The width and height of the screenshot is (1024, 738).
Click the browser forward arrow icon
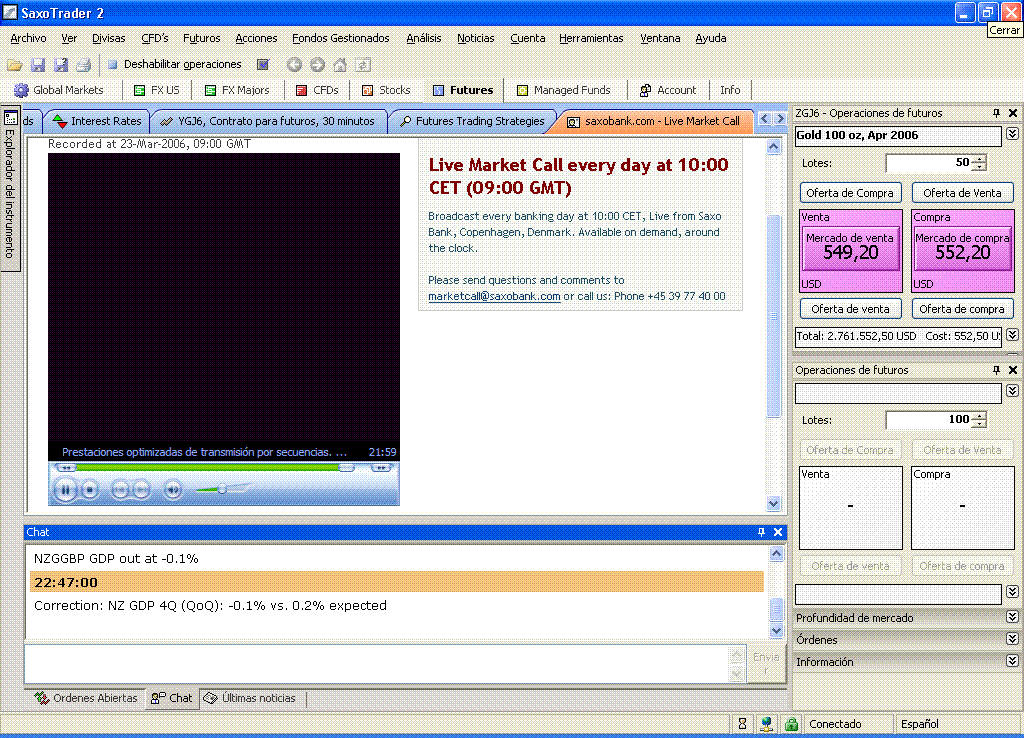[x=317, y=64]
